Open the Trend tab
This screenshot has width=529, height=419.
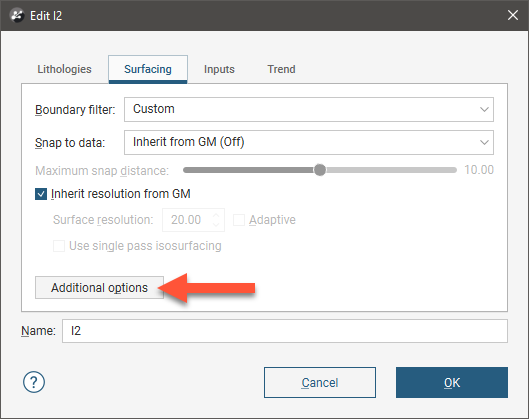(281, 69)
